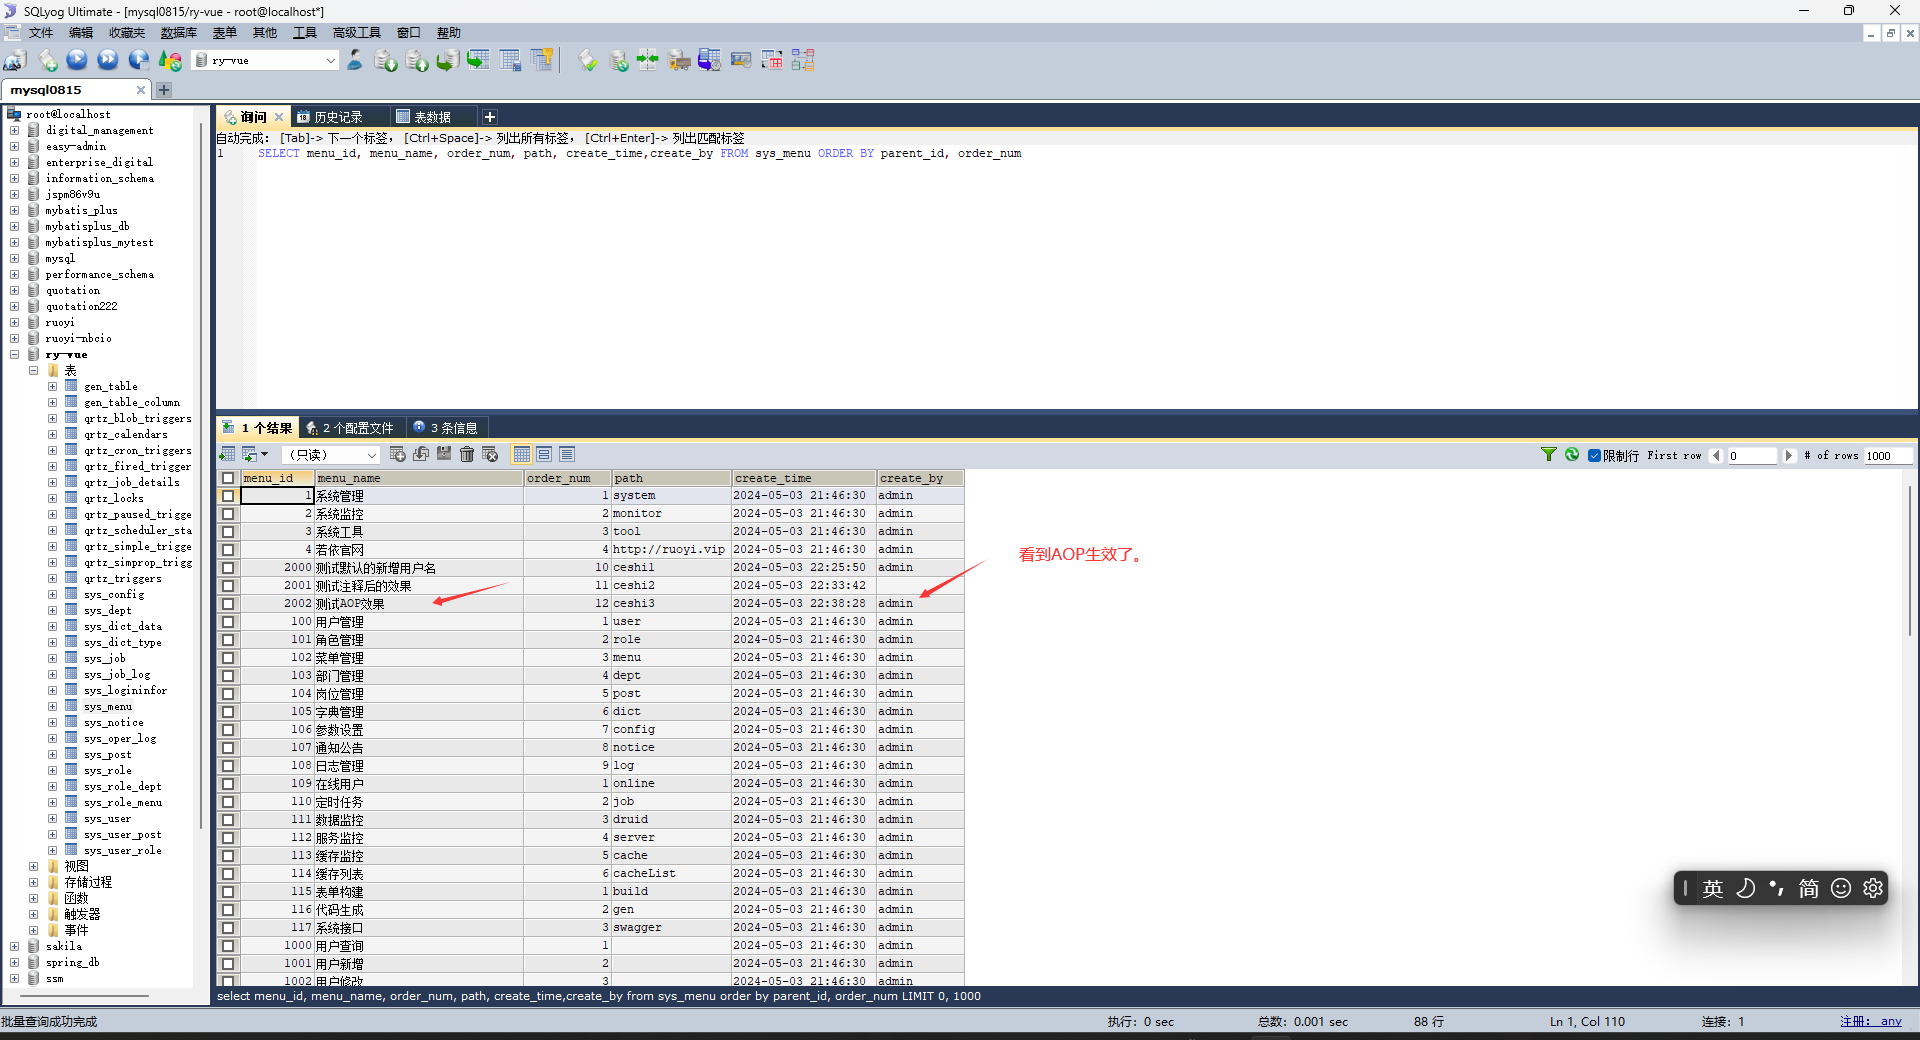Click the refresh result icon
The width and height of the screenshot is (1920, 1040).
point(1572,455)
